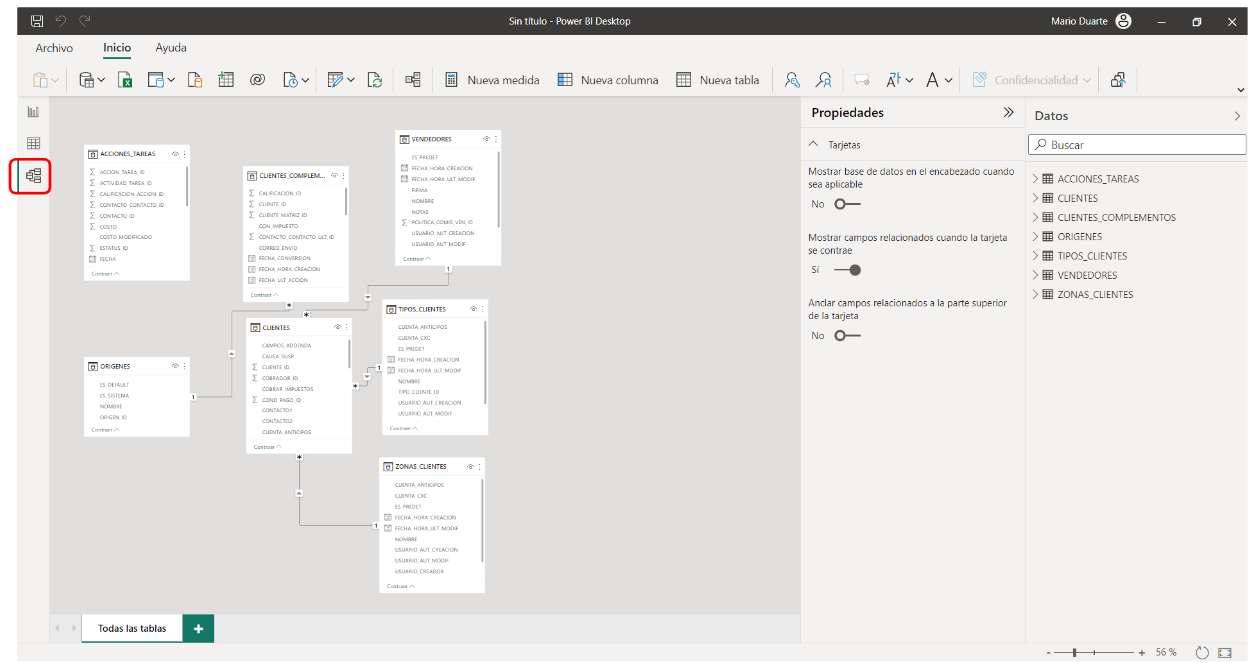Expand ORIGENES in Datos pane
Viewport: 1251px width, 663px height.
[1036, 237]
